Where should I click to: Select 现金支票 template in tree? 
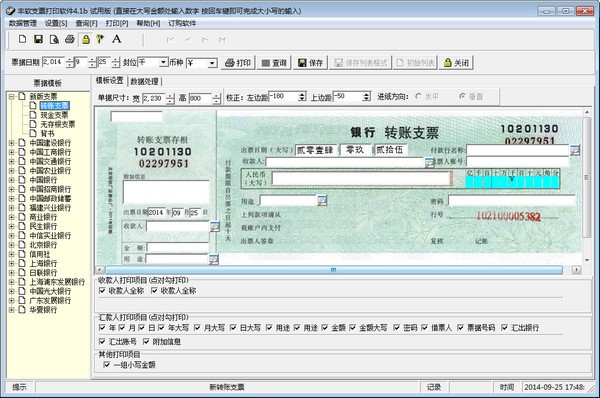tap(54, 115)
